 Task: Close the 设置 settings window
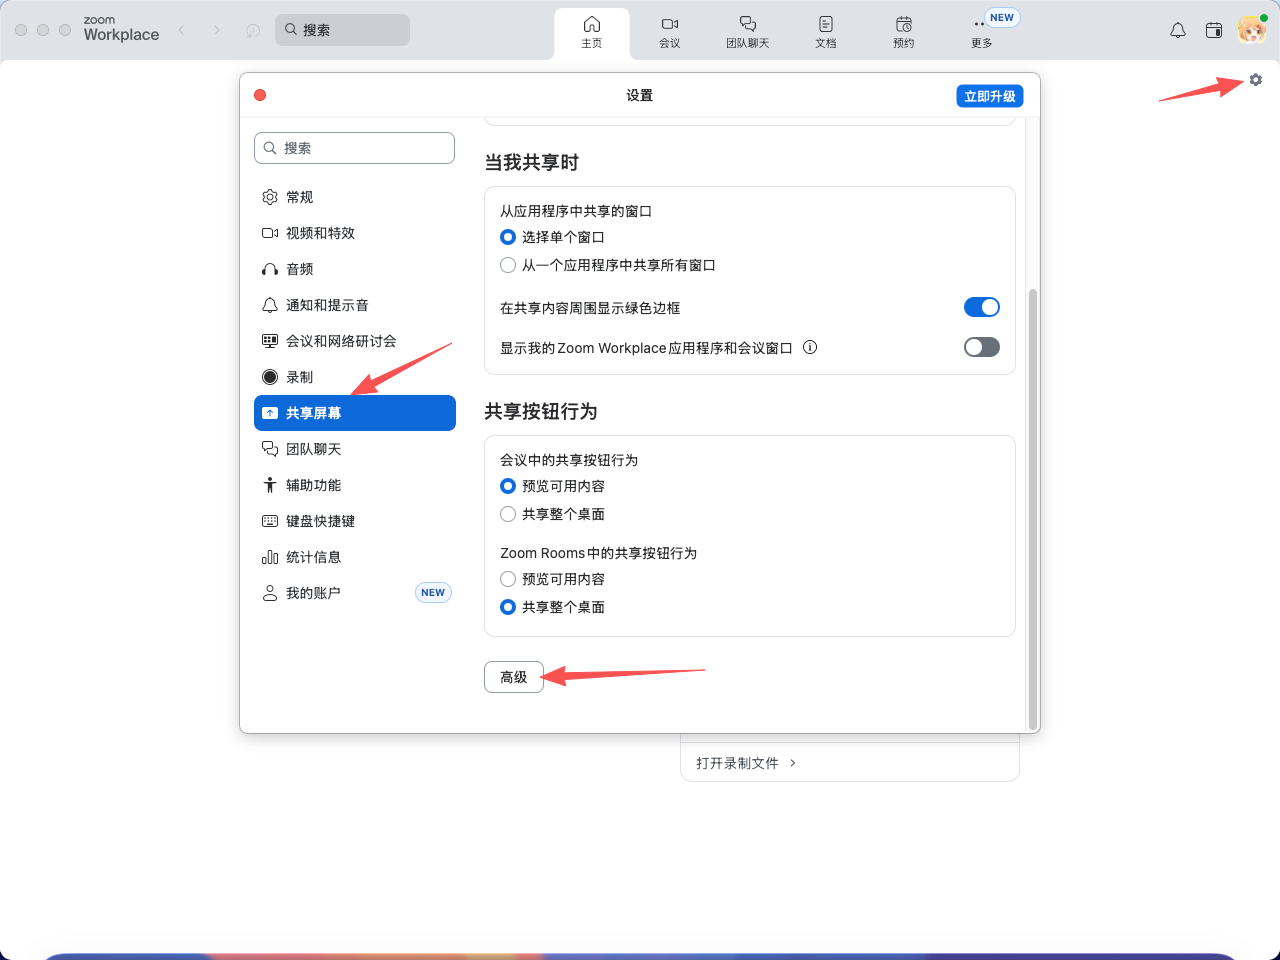coord(260,95)
